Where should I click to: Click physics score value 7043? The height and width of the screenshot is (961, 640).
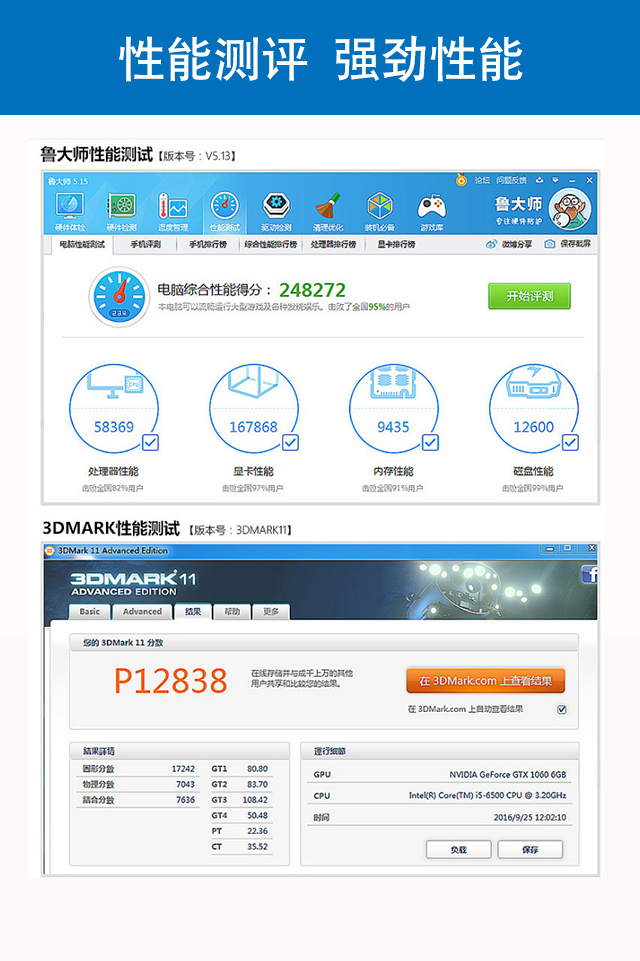tap(186, 784)
